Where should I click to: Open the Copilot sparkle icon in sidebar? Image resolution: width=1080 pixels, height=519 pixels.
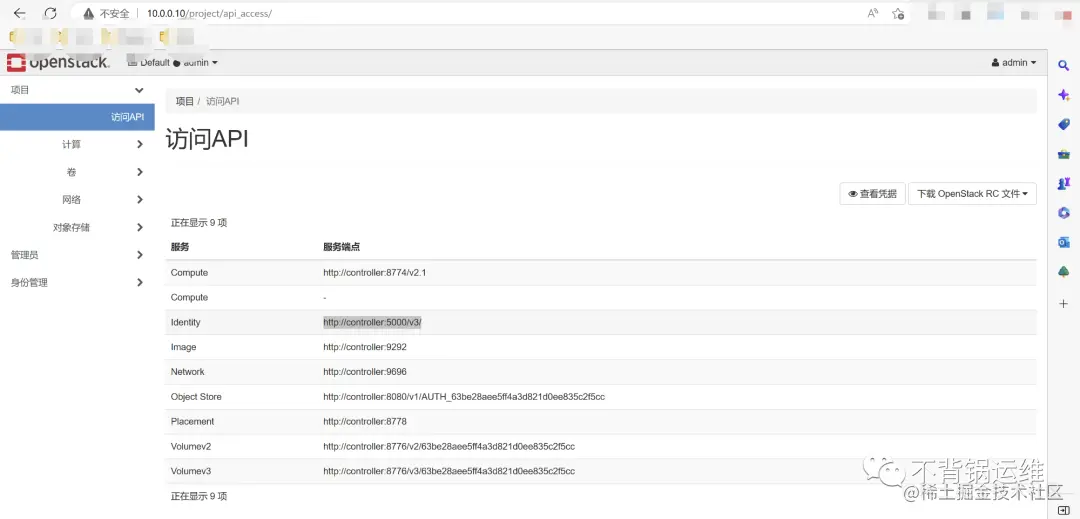coord(1063,95)
